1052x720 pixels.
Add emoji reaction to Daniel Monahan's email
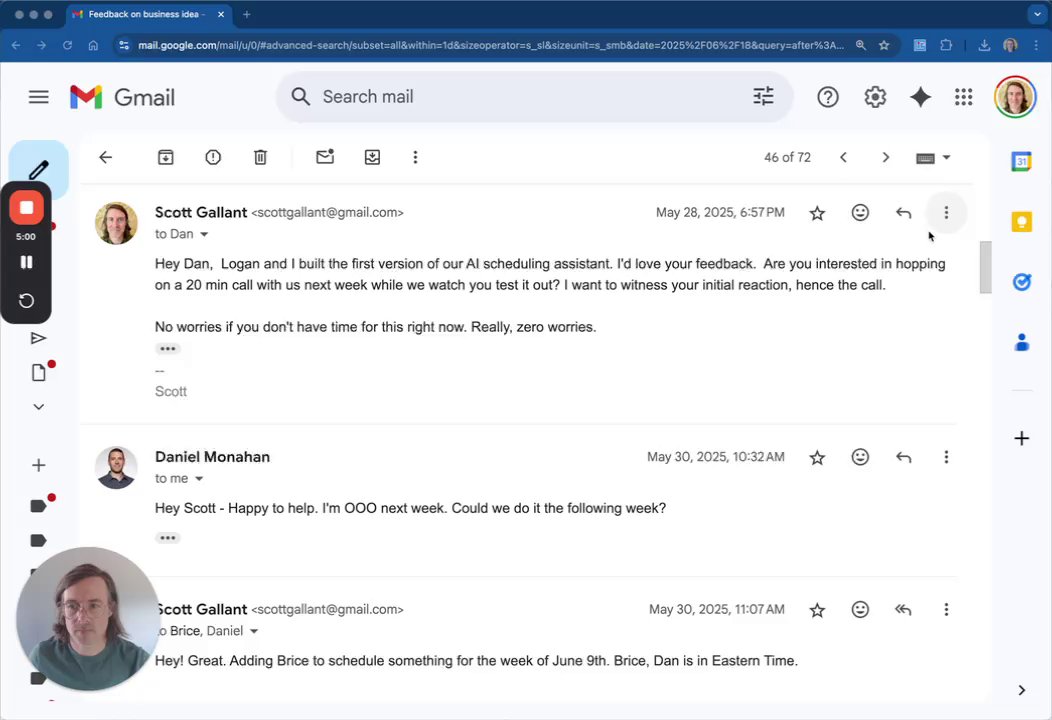tap(860, 457)
